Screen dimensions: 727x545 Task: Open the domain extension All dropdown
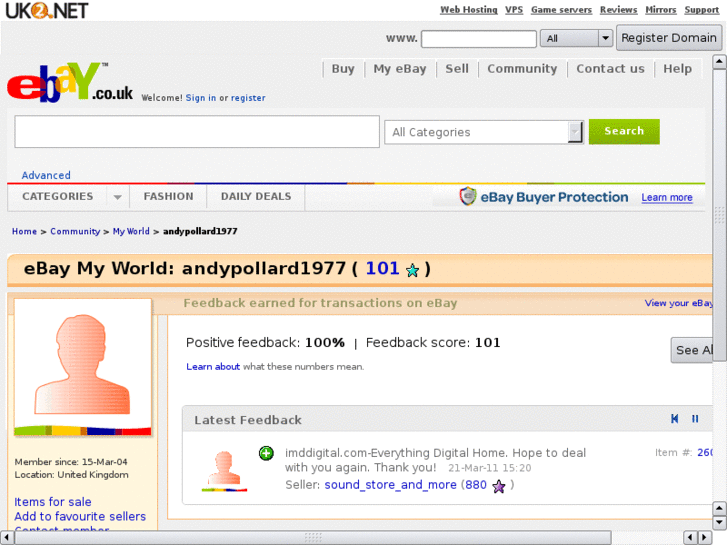(576, 38)
